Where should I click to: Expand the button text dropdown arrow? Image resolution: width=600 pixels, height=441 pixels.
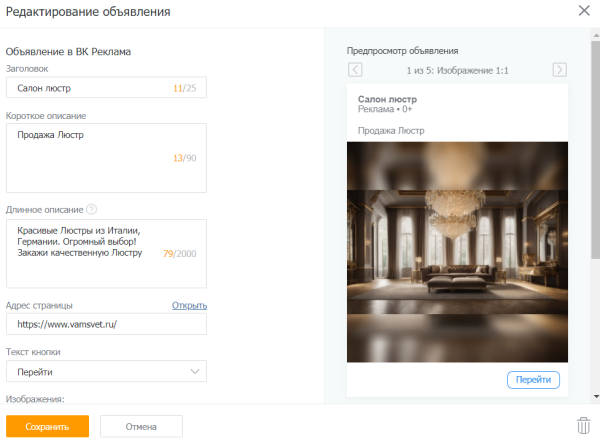coord(194,372)
